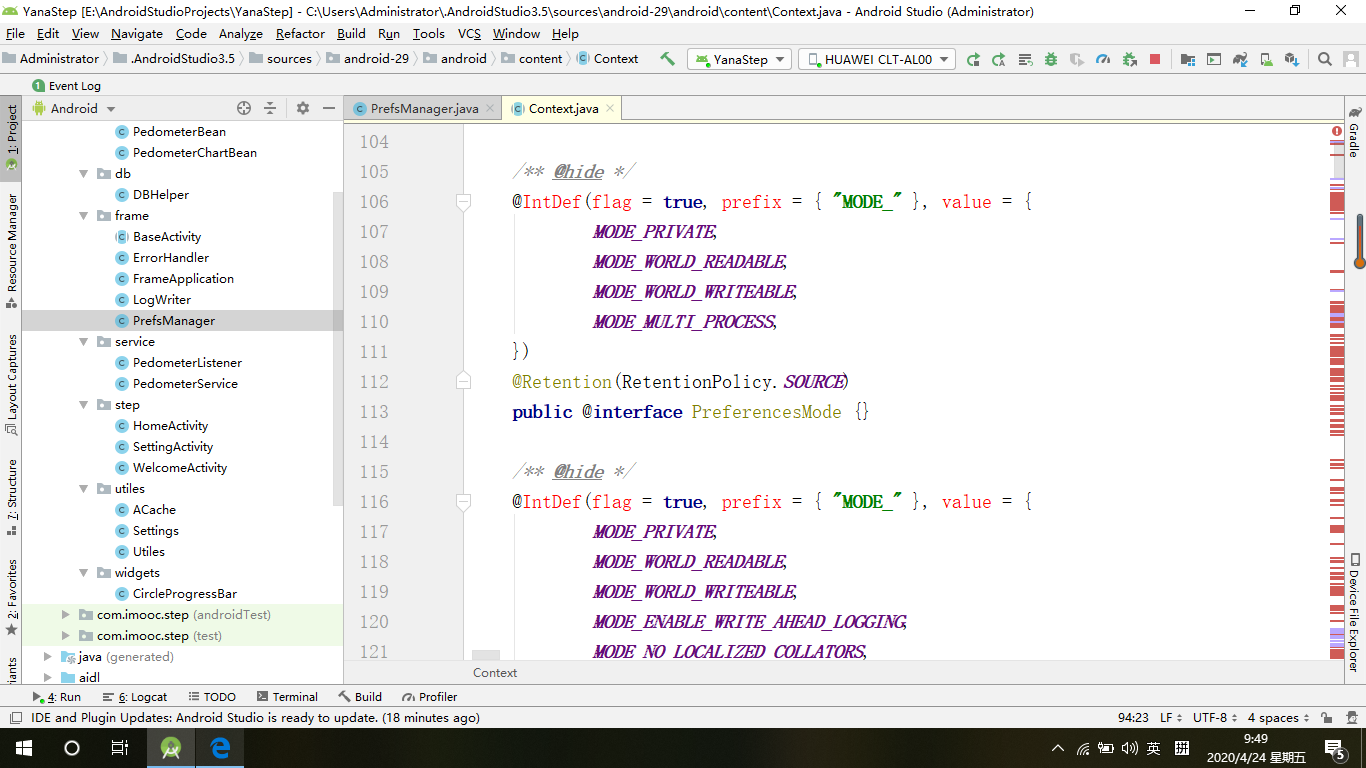1366x768 pixels.
Task: Click the Rerun app icon in toolbar
Action: point(973,59)
